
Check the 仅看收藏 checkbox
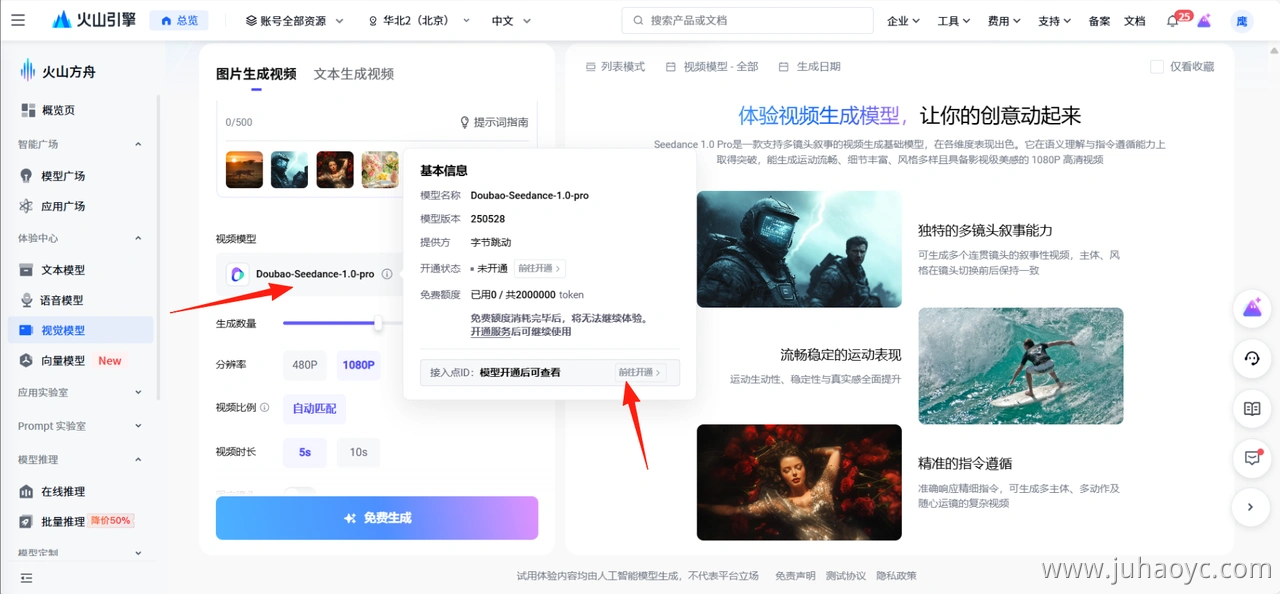(1158, 67)
